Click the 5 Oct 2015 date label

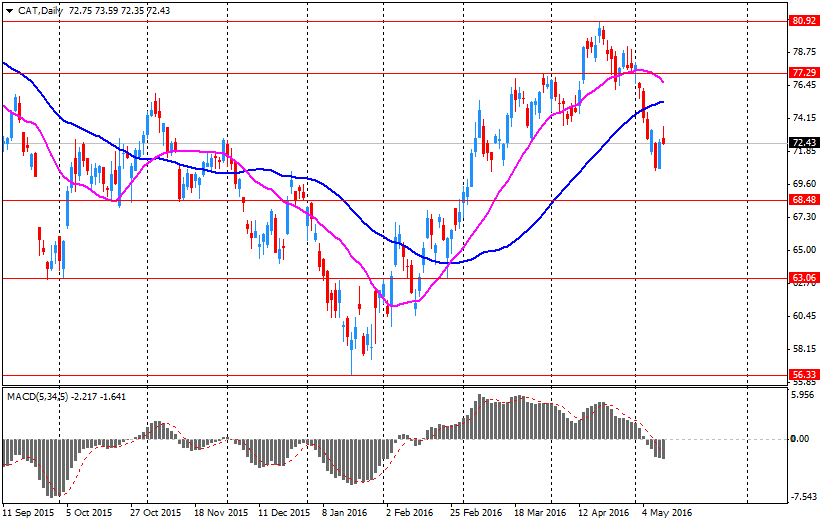89,513
